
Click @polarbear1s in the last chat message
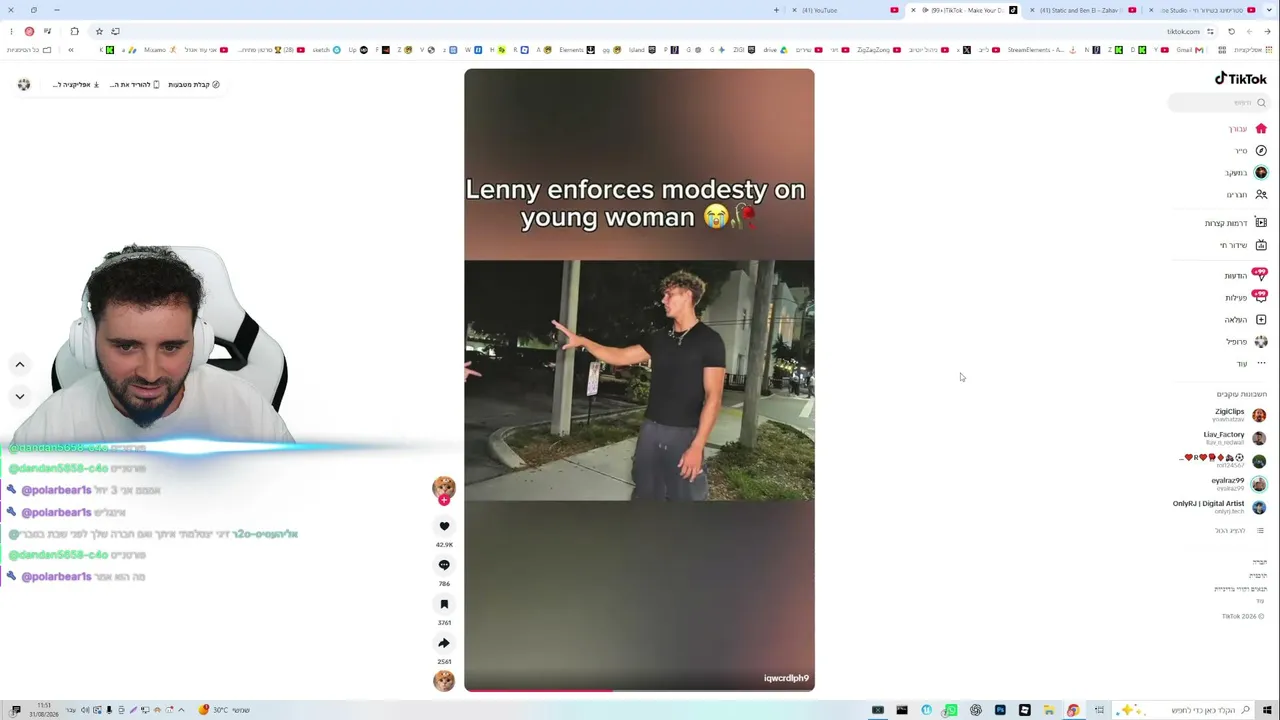point(56,577)
